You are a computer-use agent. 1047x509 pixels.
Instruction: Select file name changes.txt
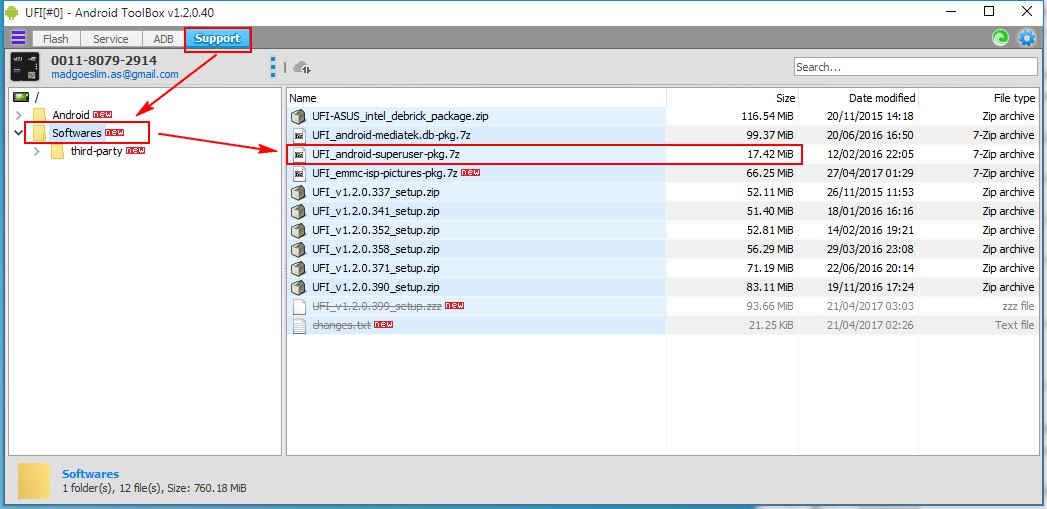[341, 325]
